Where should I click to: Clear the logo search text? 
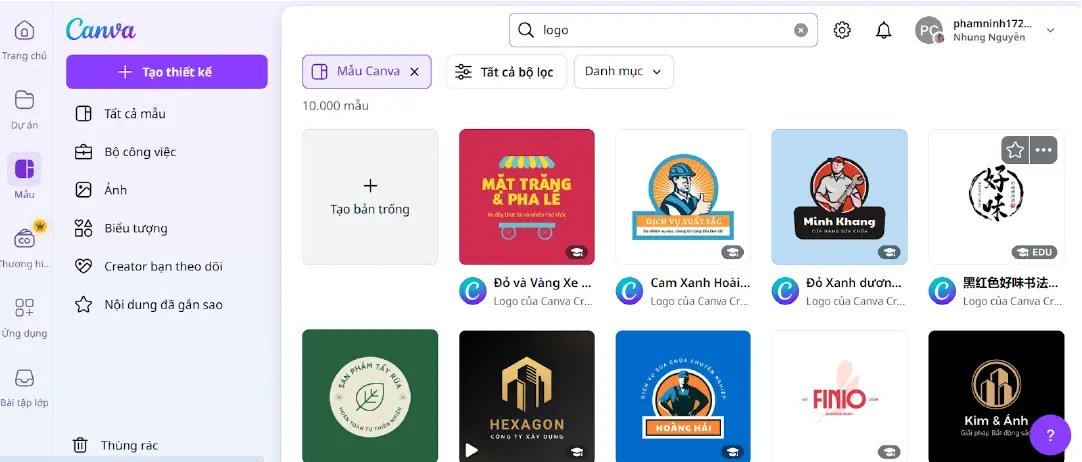pos(800,30)
